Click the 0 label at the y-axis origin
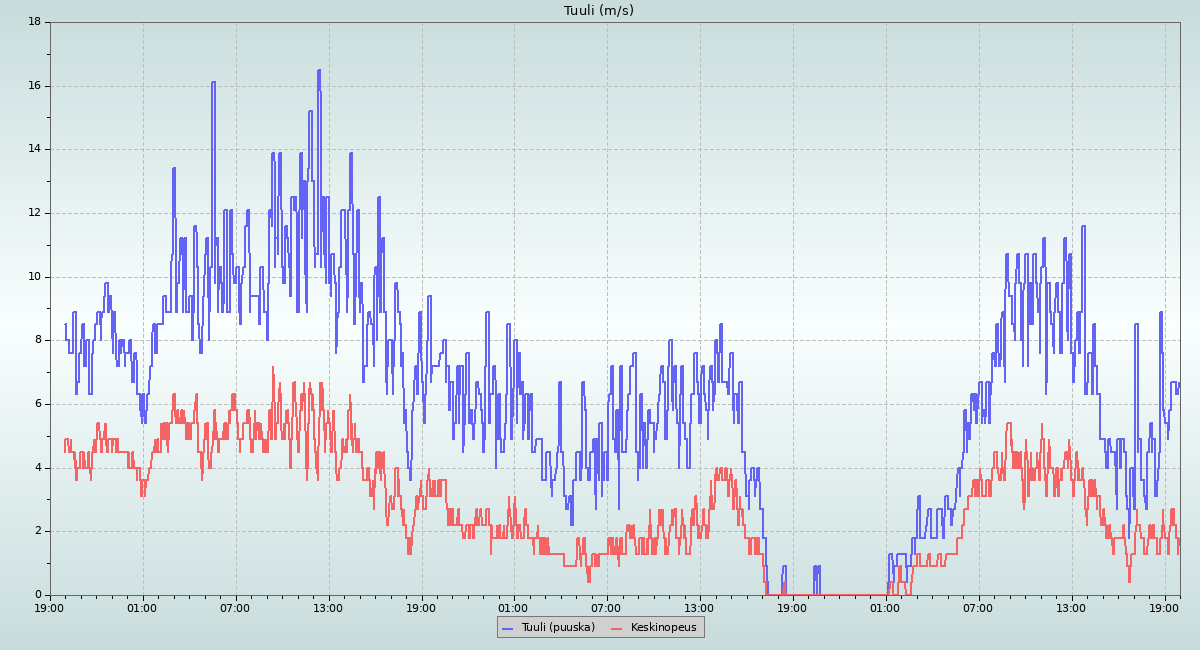 (x=37, y=595)
